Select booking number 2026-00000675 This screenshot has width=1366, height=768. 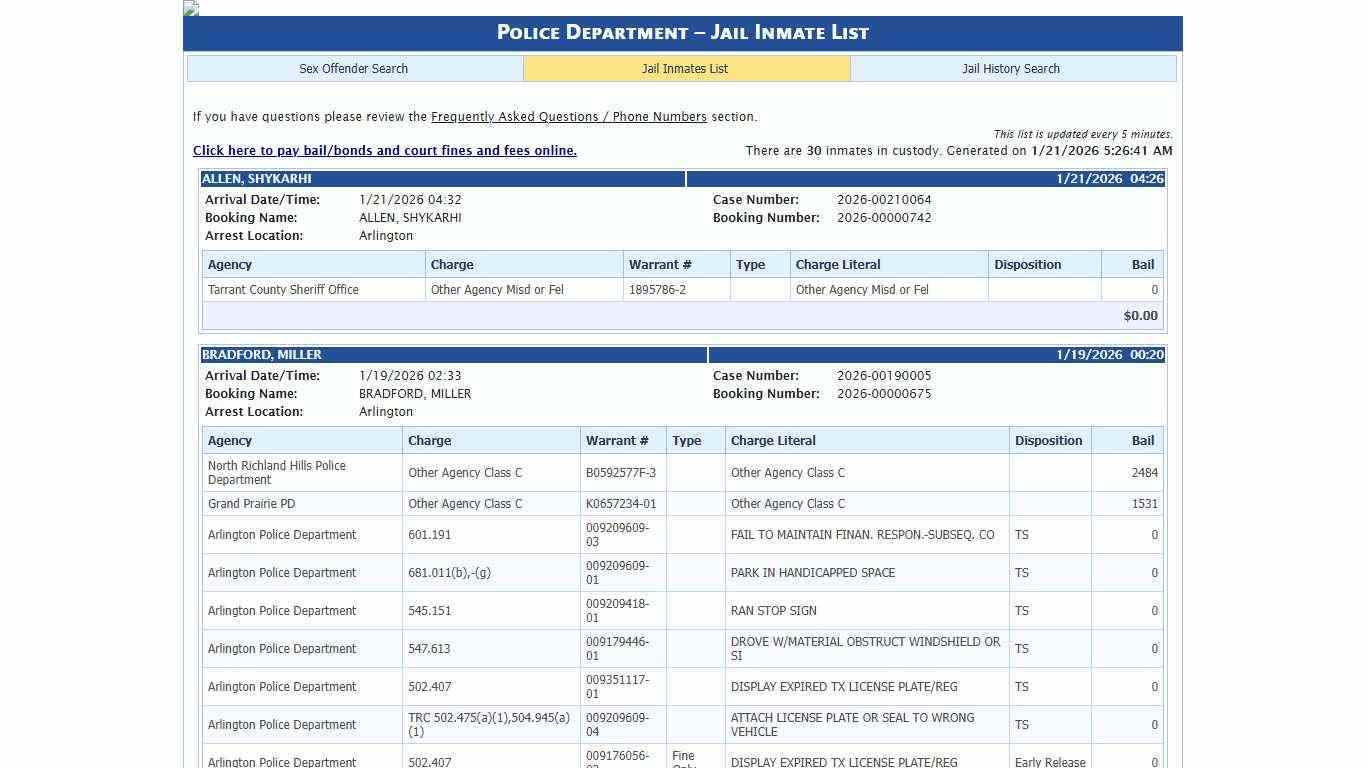[x=884, y=394]
